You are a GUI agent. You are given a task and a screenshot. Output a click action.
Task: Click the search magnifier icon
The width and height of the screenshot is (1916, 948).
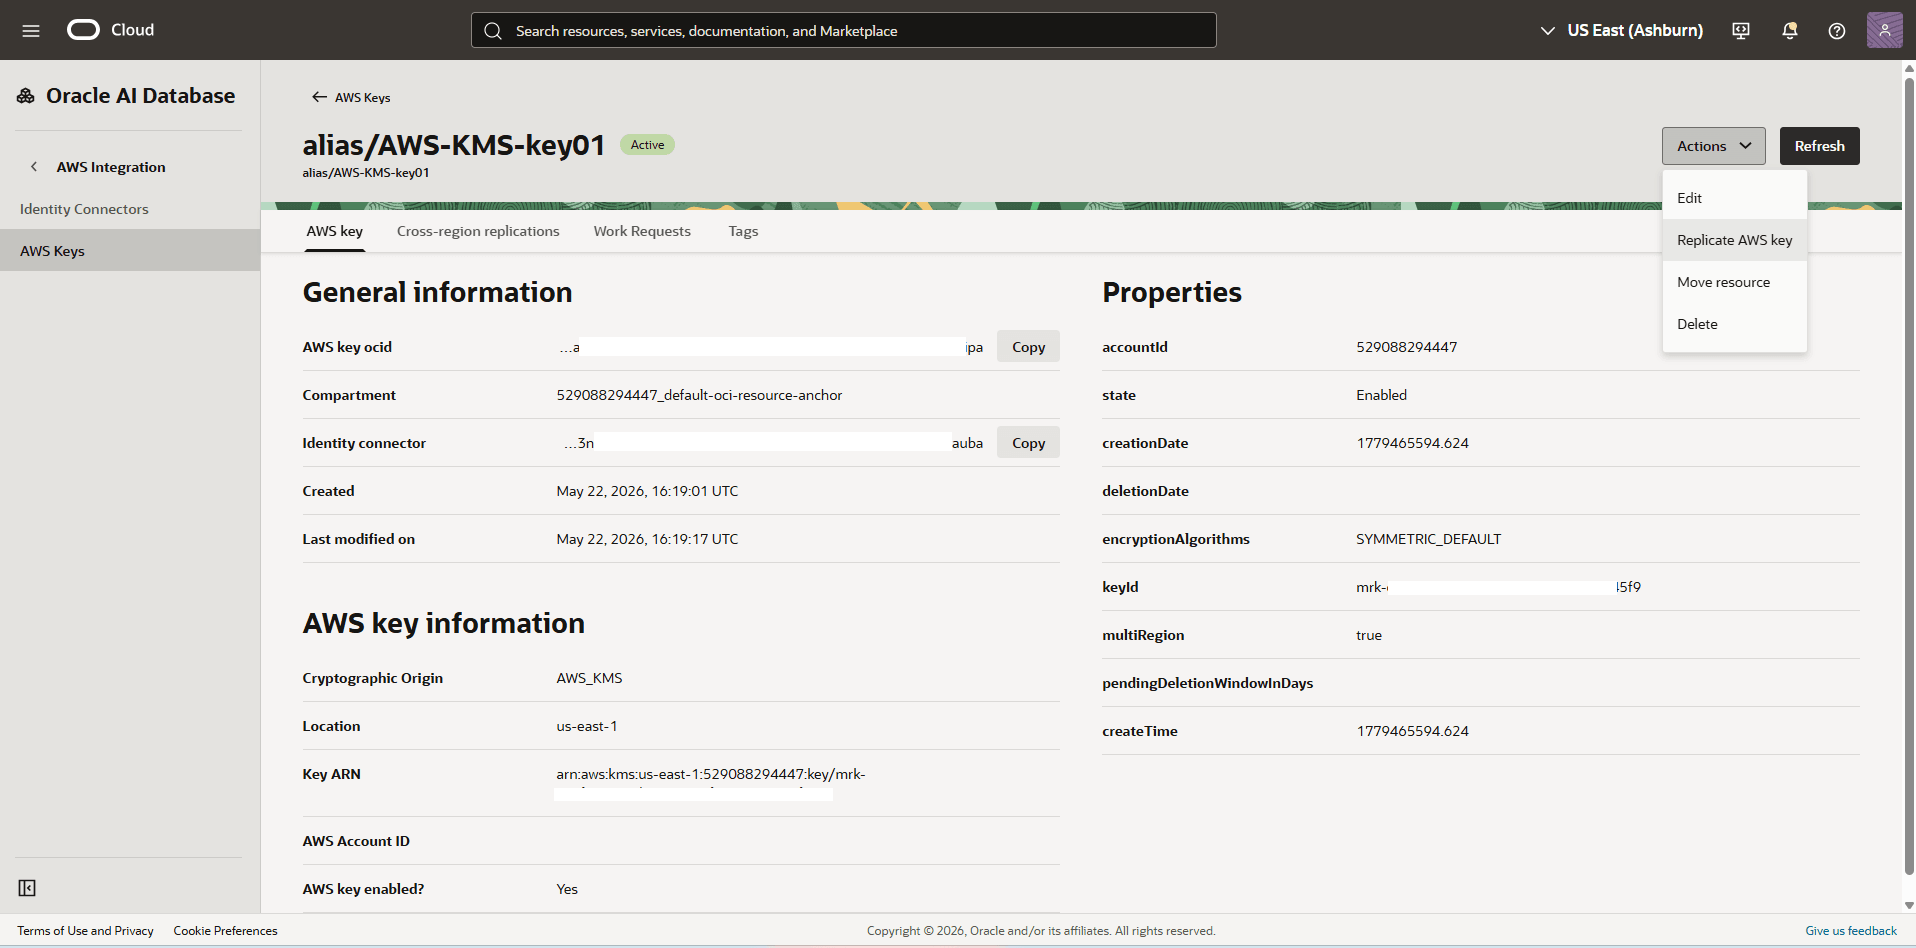(x=493, y=31)
